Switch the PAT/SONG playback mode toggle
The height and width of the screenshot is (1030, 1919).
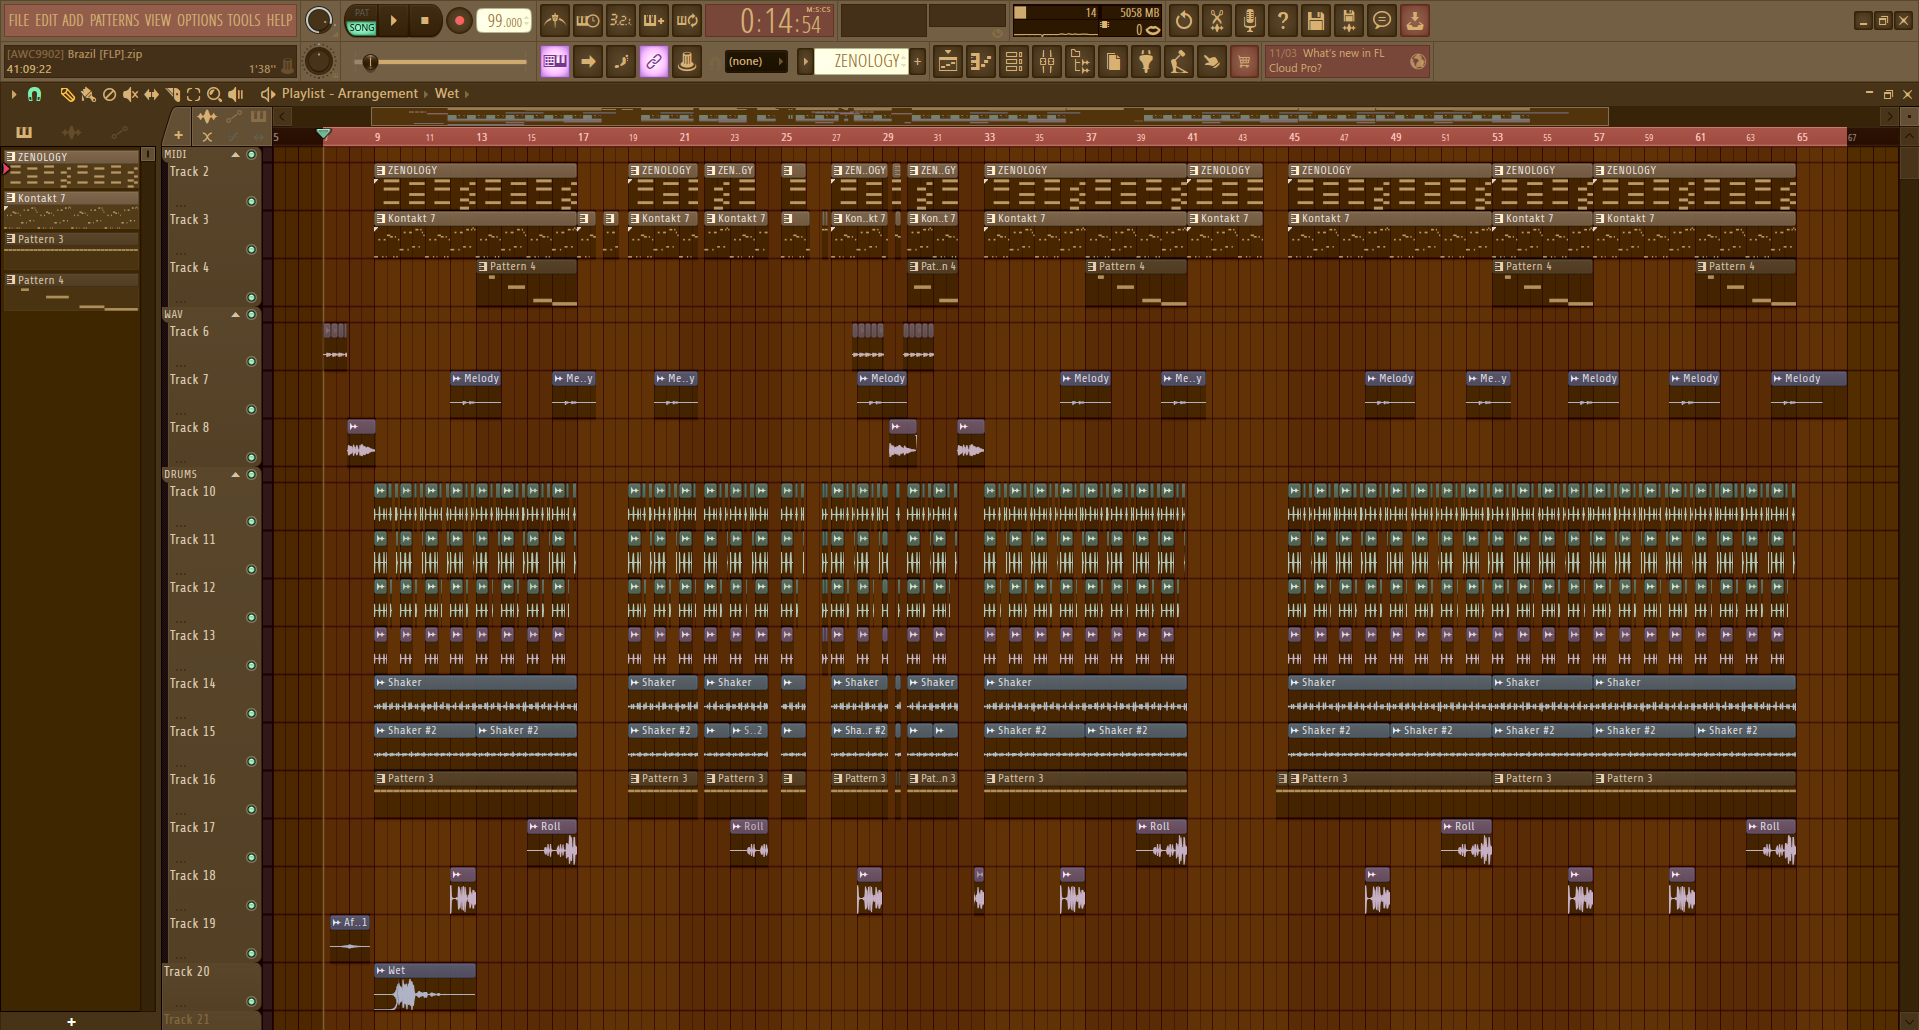point(361,20)
